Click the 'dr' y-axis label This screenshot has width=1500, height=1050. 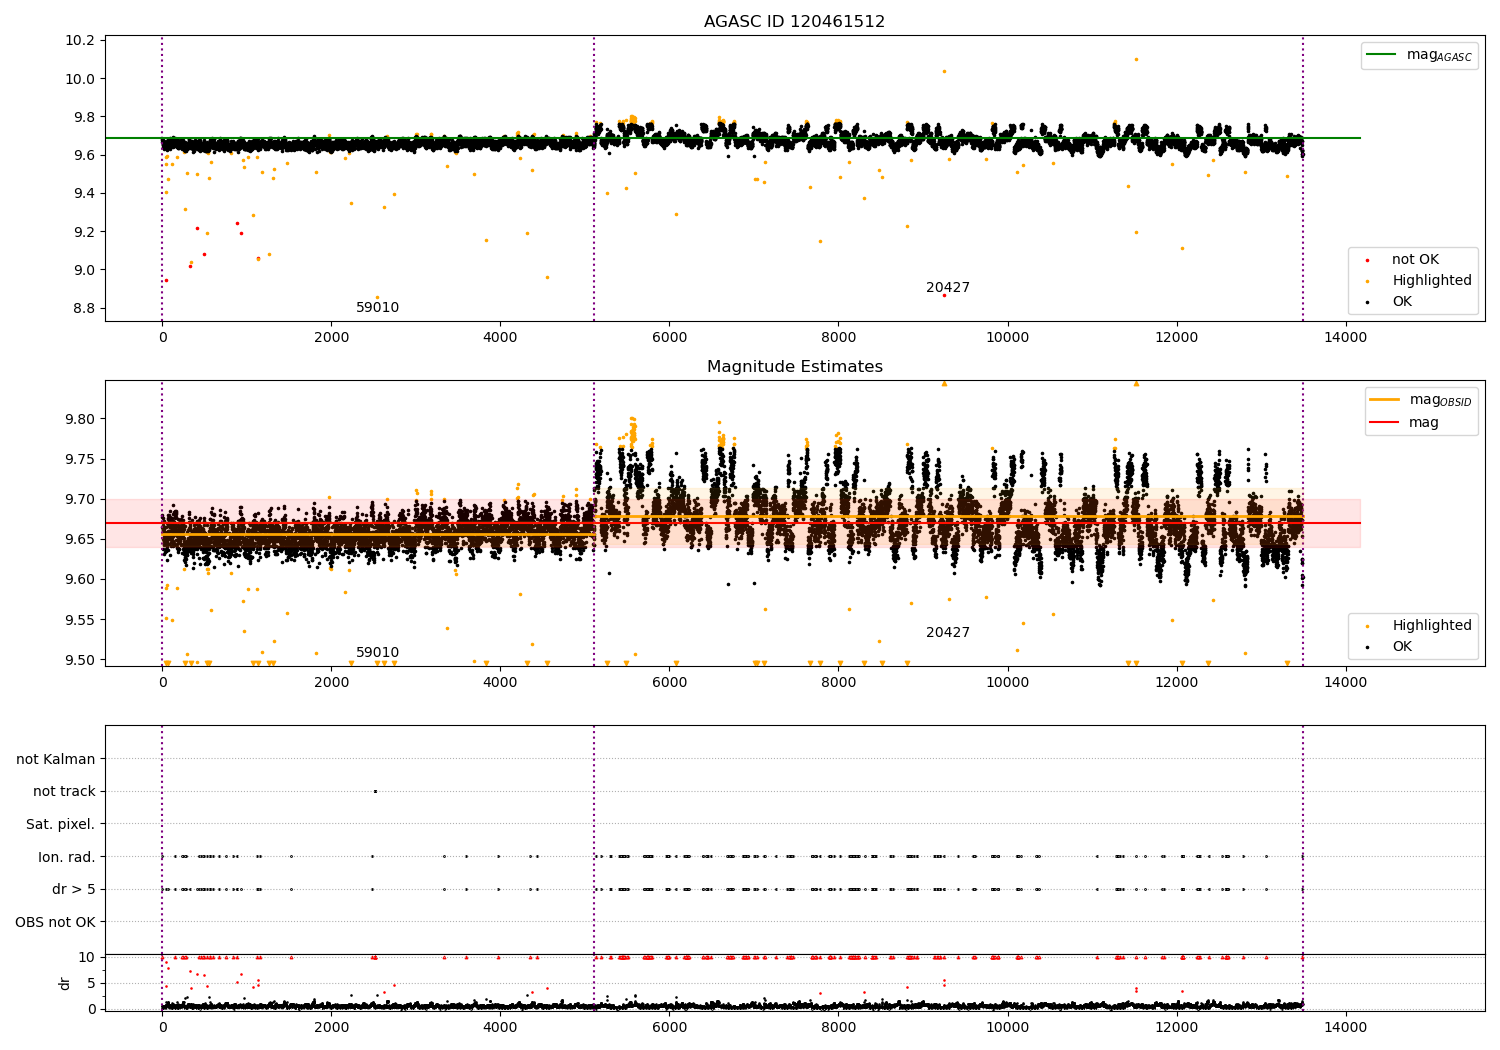[65, 983]
